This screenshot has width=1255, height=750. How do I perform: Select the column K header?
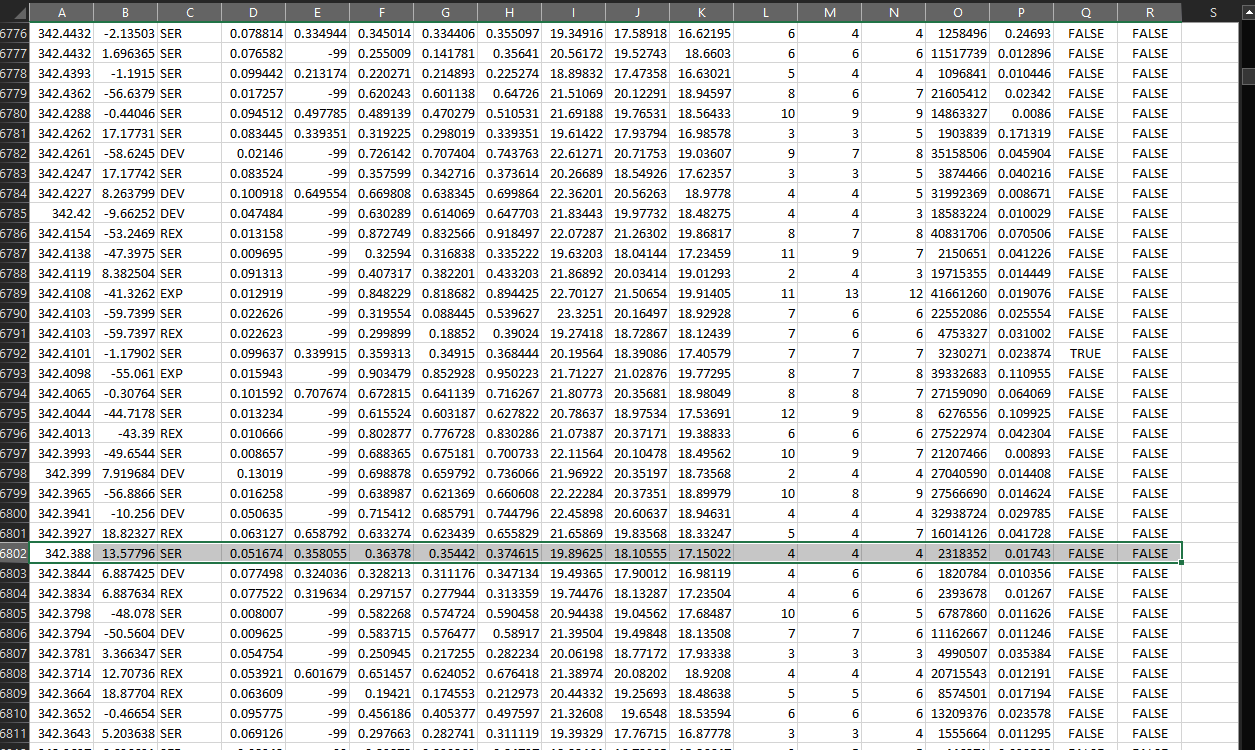click(702, 12)
